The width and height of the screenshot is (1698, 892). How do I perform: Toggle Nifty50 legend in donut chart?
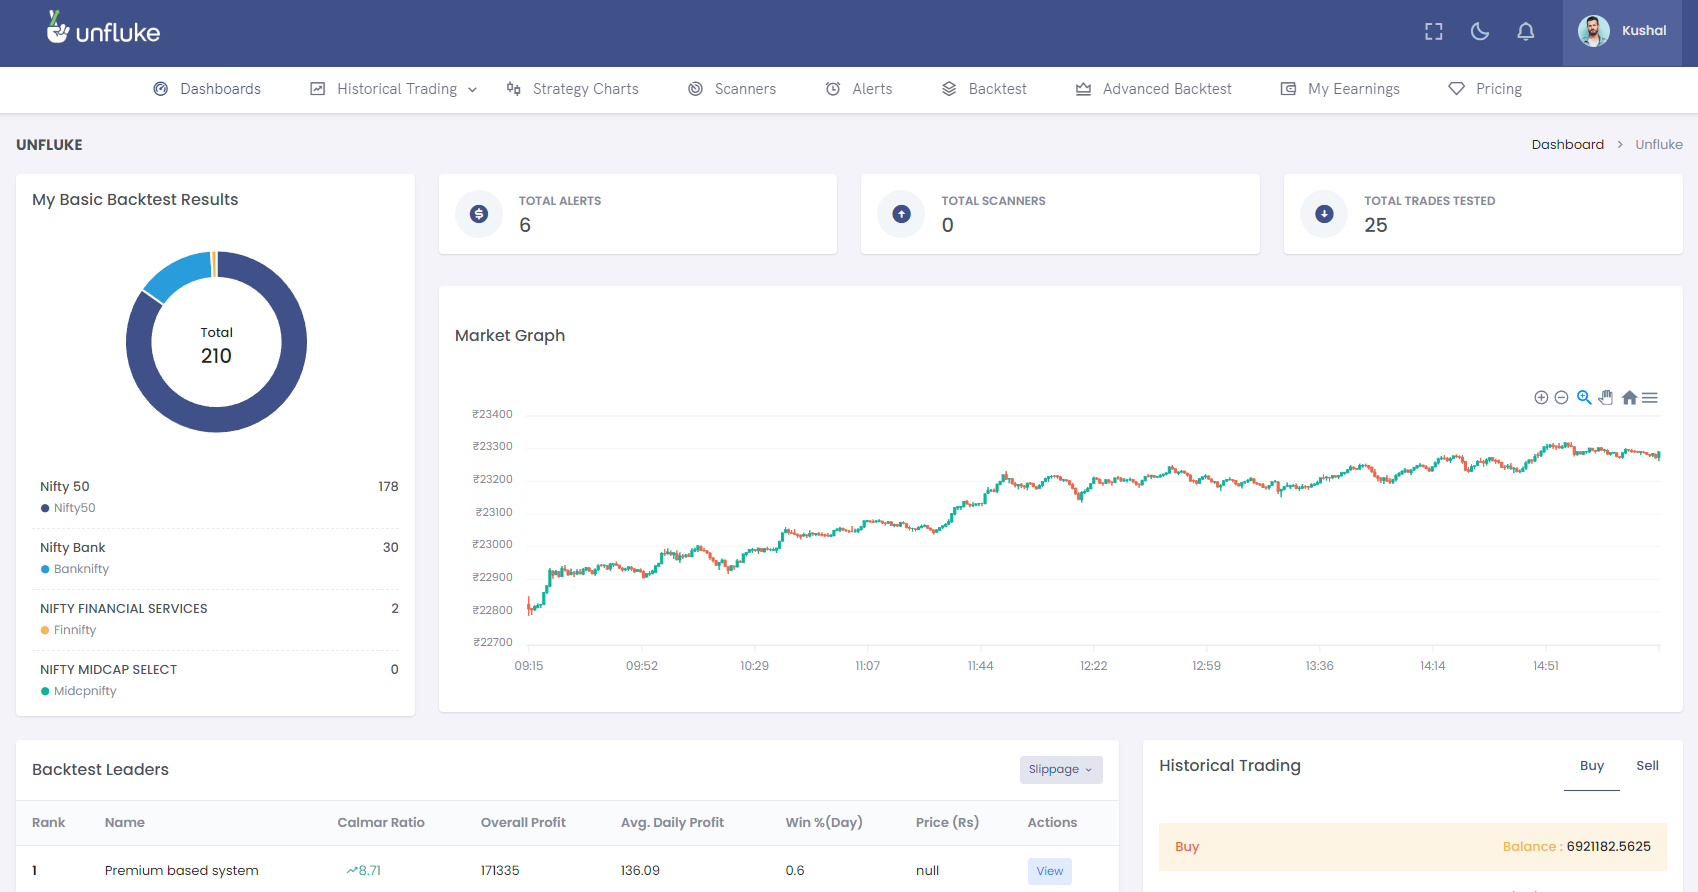(68, 508)
